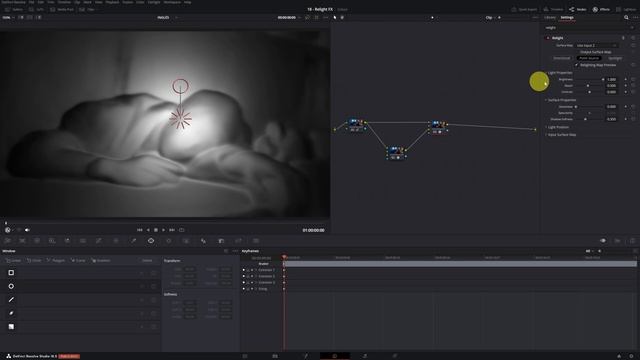Toggle the Relight effect enable dot
Image resolution: width=640 pixels, height=360 pixels.
pyautogui.click(x=548, y=38)
